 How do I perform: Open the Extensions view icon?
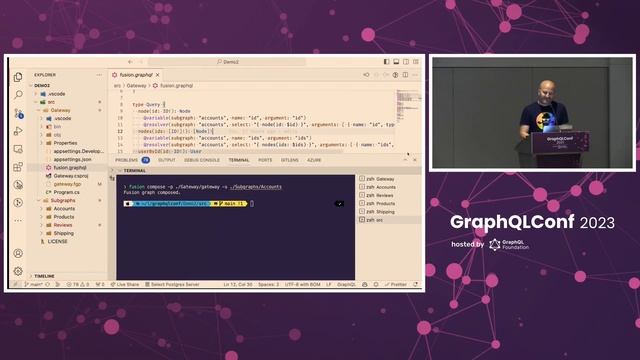18,167
